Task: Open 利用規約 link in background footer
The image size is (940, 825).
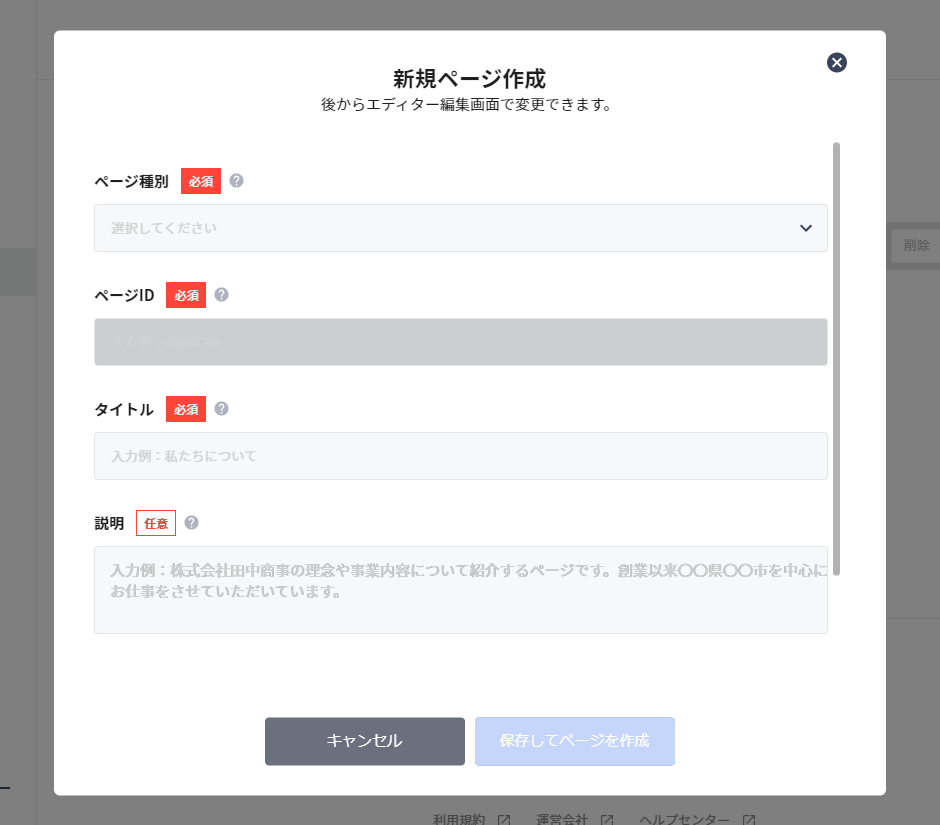Action: click(x=459, y=819)
